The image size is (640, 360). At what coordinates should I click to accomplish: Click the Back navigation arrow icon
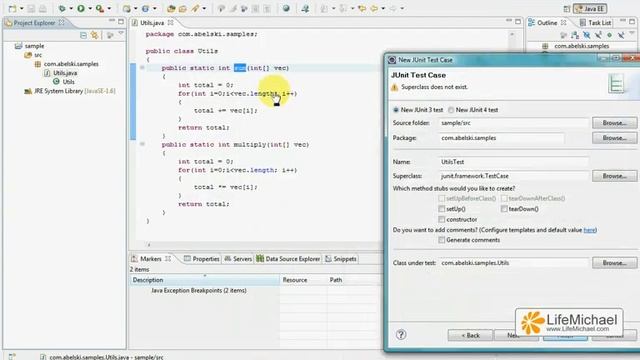(374, 8)
